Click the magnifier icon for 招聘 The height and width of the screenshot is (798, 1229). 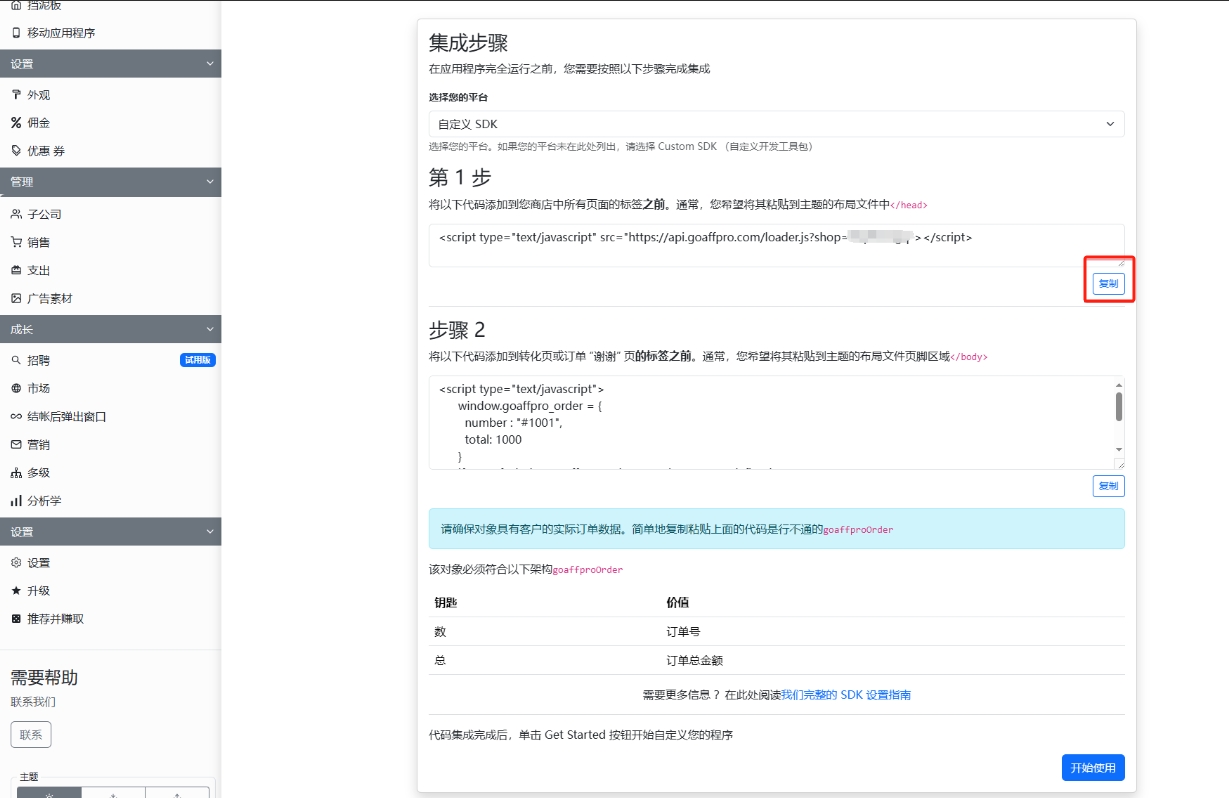point(16,361)
